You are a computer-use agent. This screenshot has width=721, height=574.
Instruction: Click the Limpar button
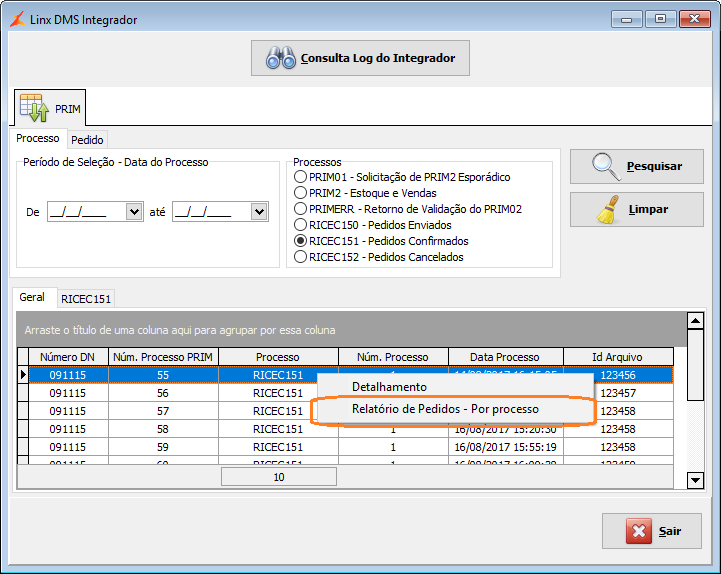[637, 210]
